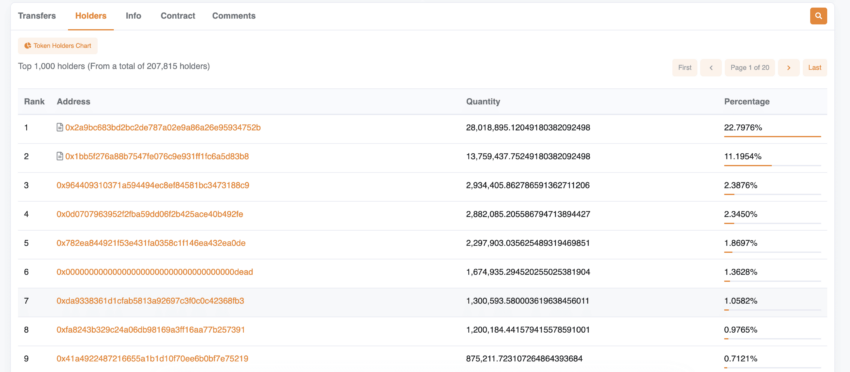The width and height of the screenshot is (850, 372).
Task: Jump to the First page
Action: click(x=685, y=68)
